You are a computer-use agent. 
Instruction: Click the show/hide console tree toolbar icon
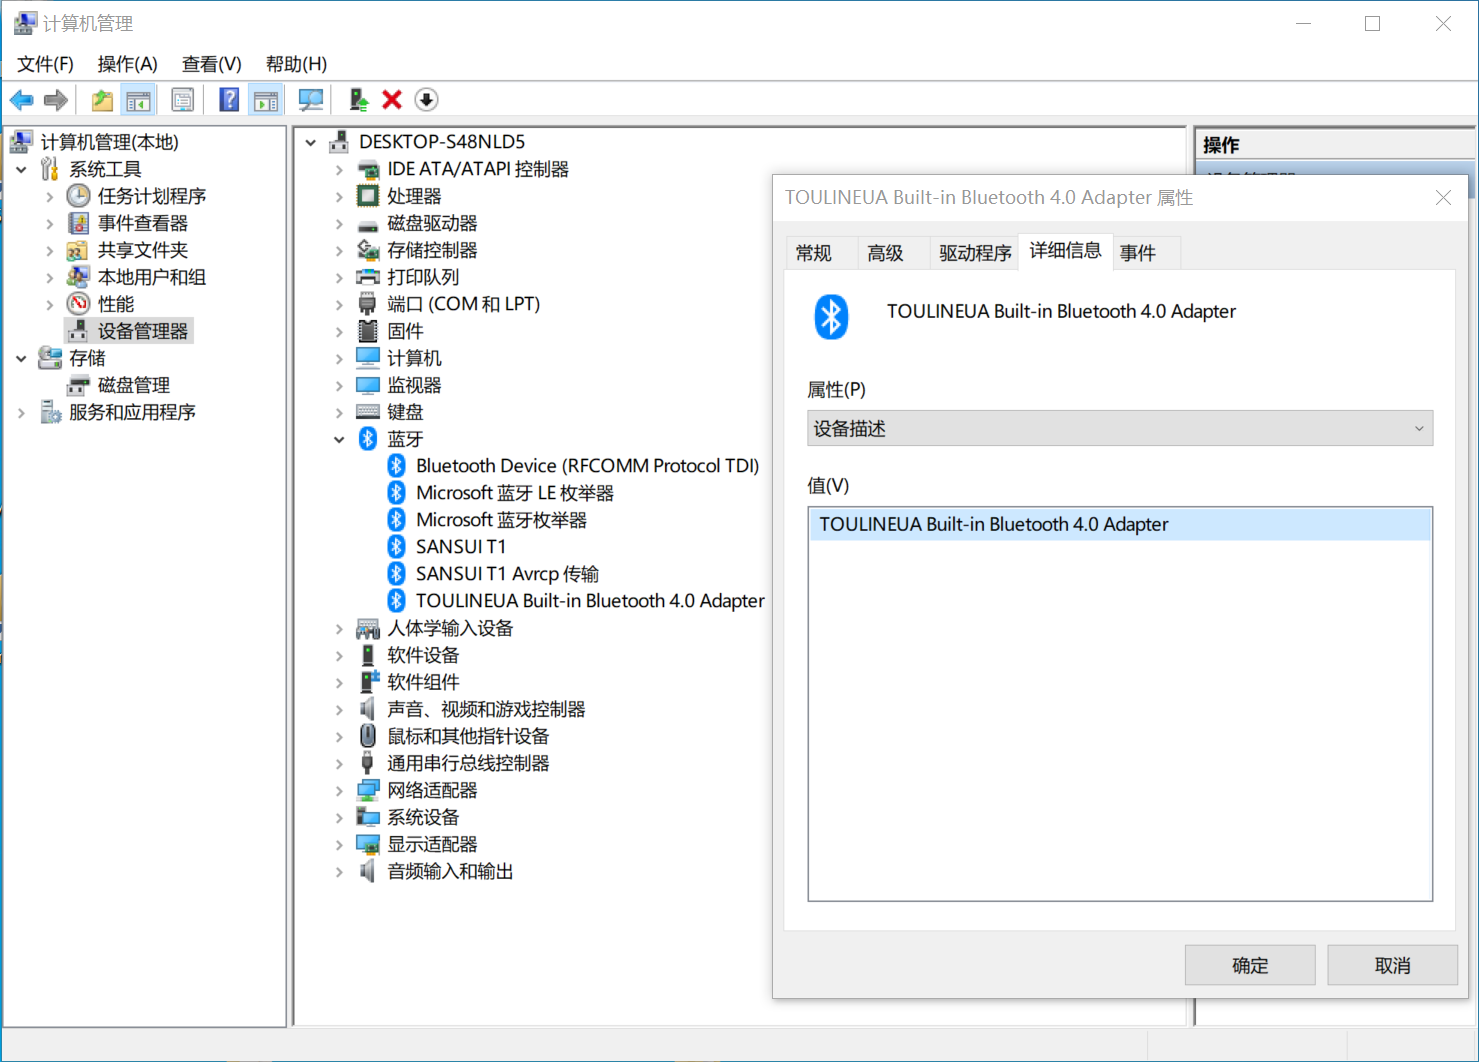tap(138, 100)
